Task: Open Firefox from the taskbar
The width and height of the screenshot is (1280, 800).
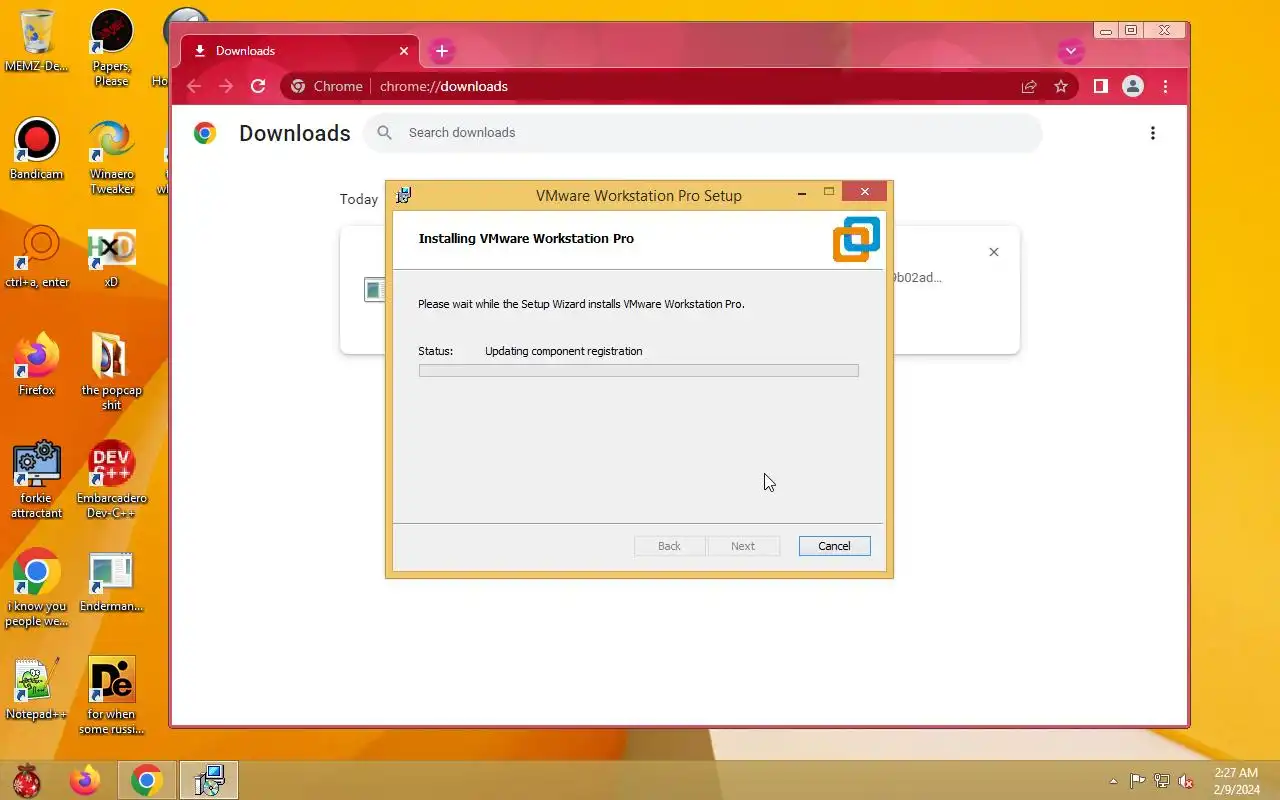Action: coord(85,780)
